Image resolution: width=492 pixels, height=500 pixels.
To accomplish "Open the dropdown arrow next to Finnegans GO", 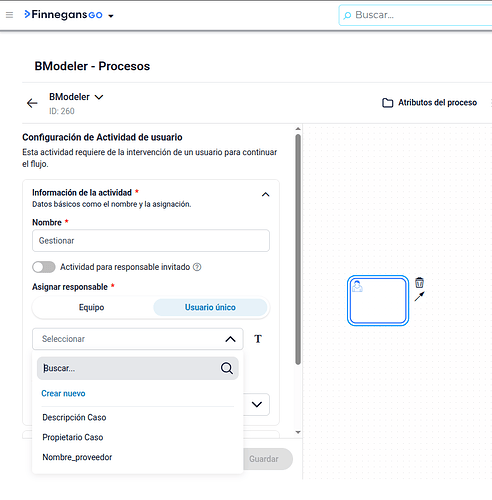I will (111, 16).
